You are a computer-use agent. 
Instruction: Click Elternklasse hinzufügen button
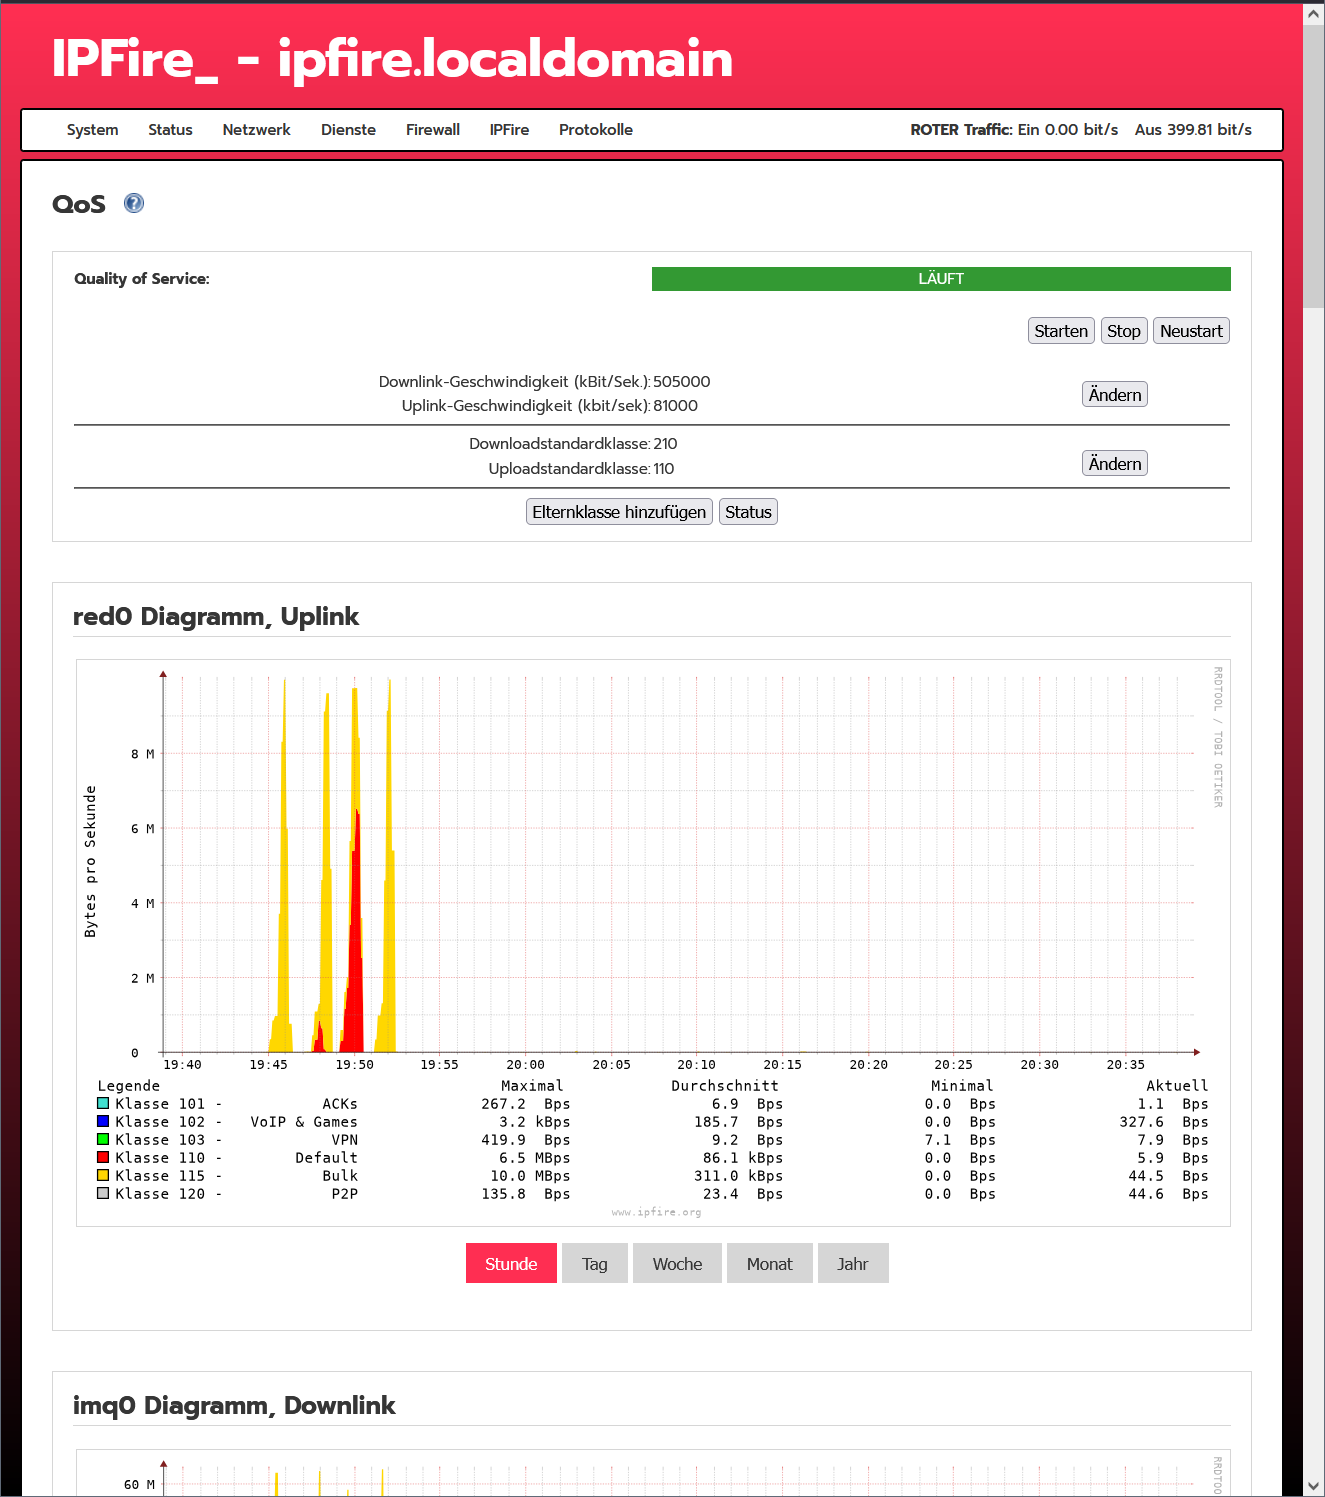click(x=619, y=512)
